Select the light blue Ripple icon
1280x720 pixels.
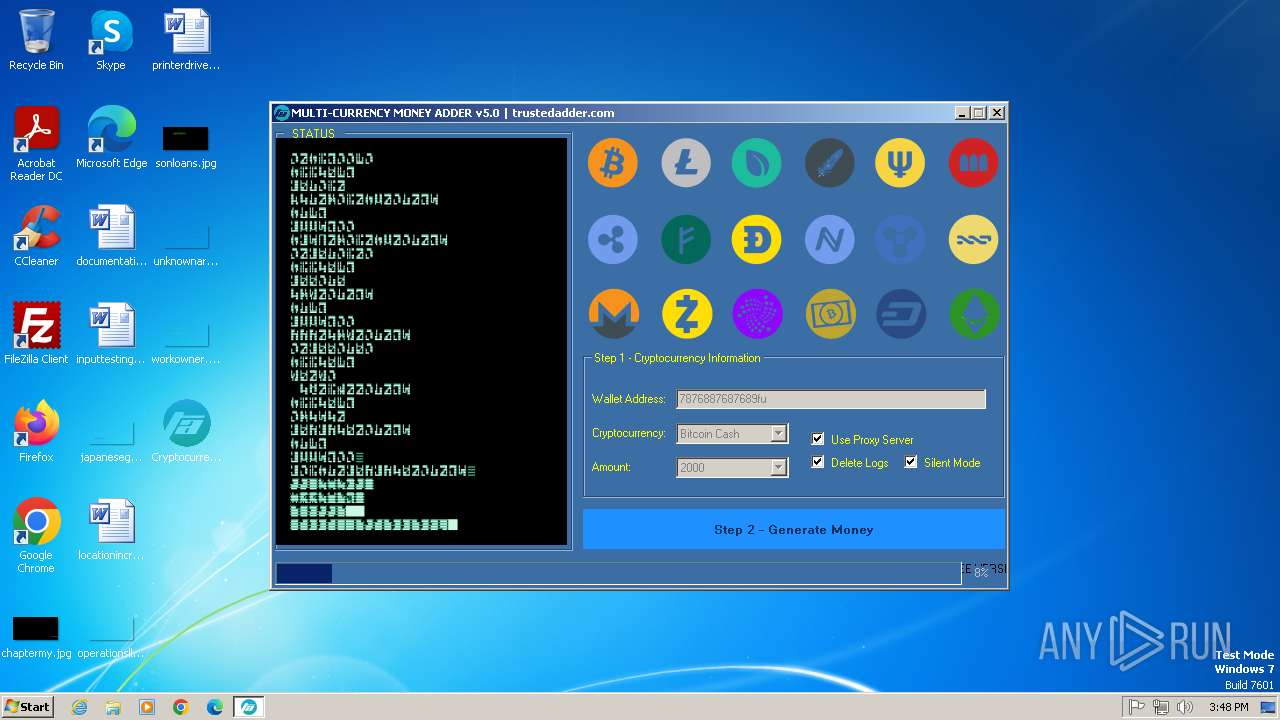click(x=612, y=239)
